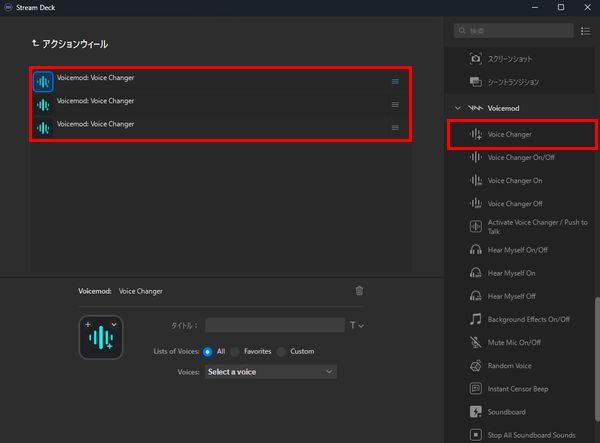Minimize the Stream Deck window
600x443 pixels.
[535, 7]
